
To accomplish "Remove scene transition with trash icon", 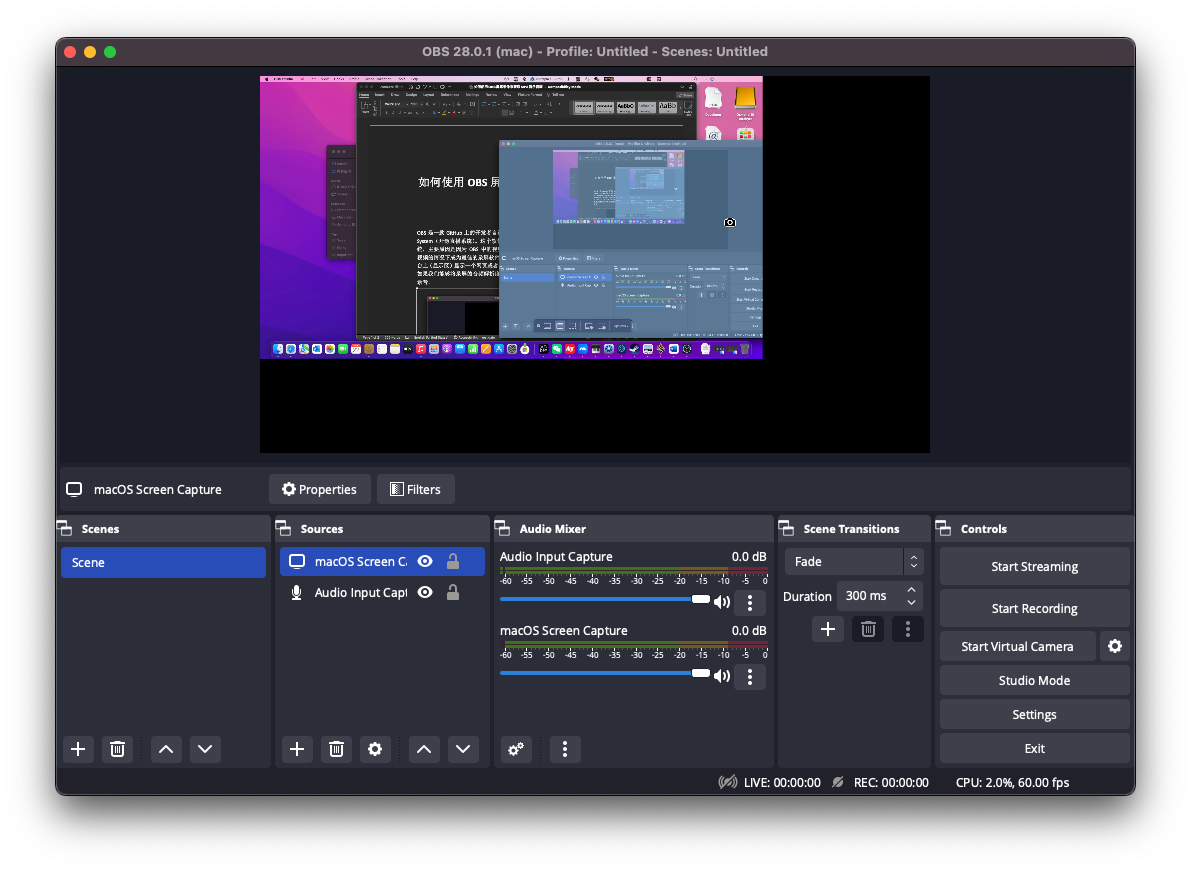I will click(x=868, y=629).
